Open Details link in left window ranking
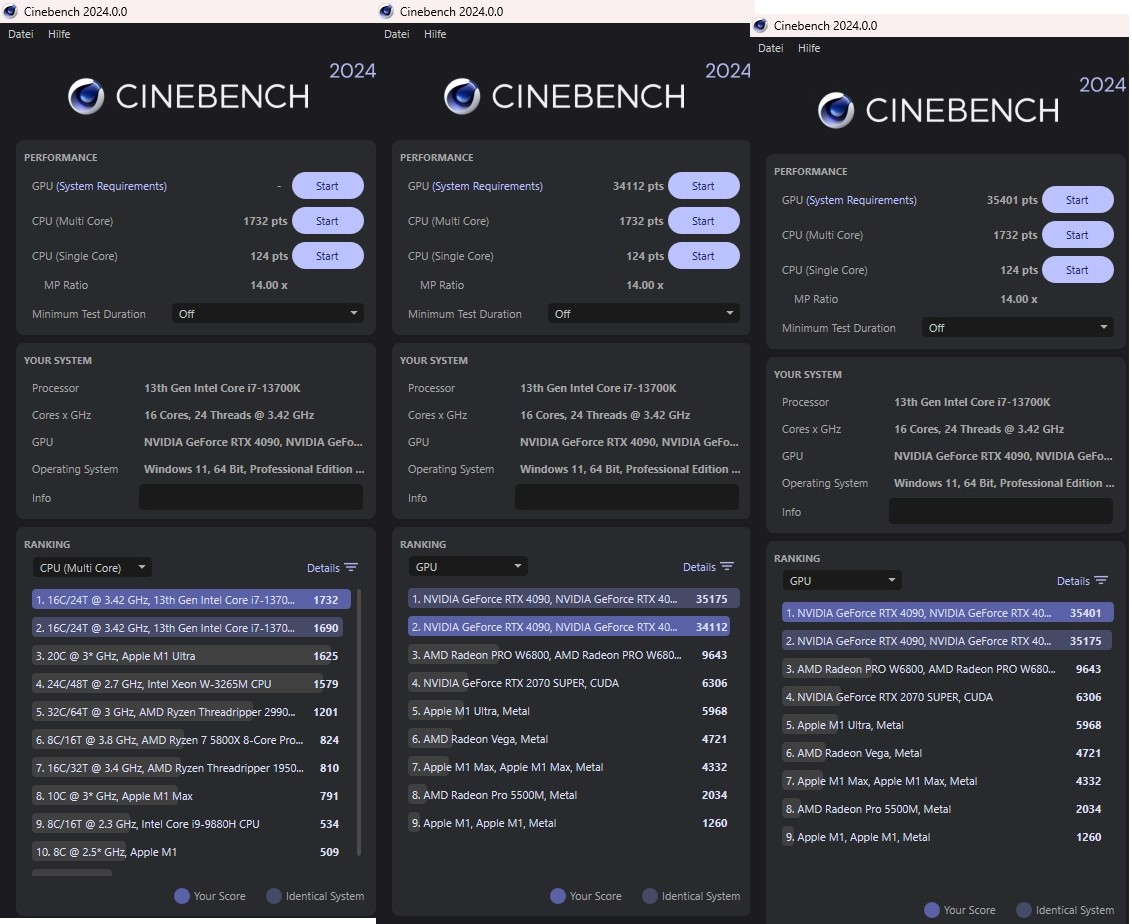 [x=323, y=568]
